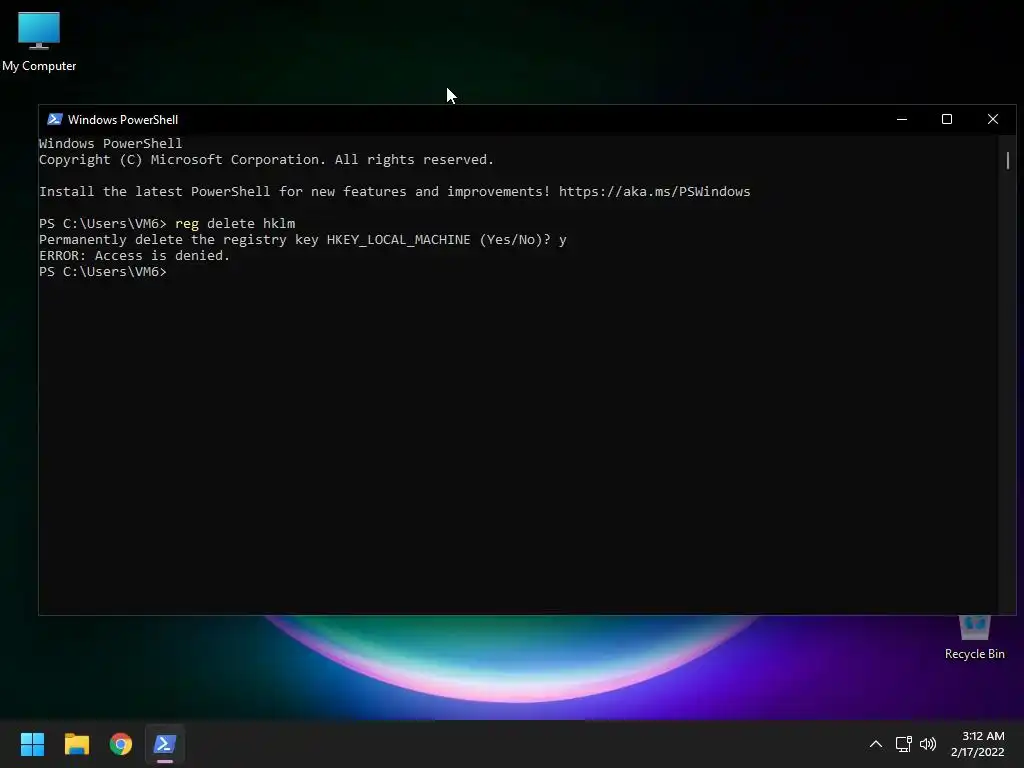Screen dimensions: 1024x768
Task: Select the My Computer desktop icon
Action: pyautogui.click(x=39, y=42)
